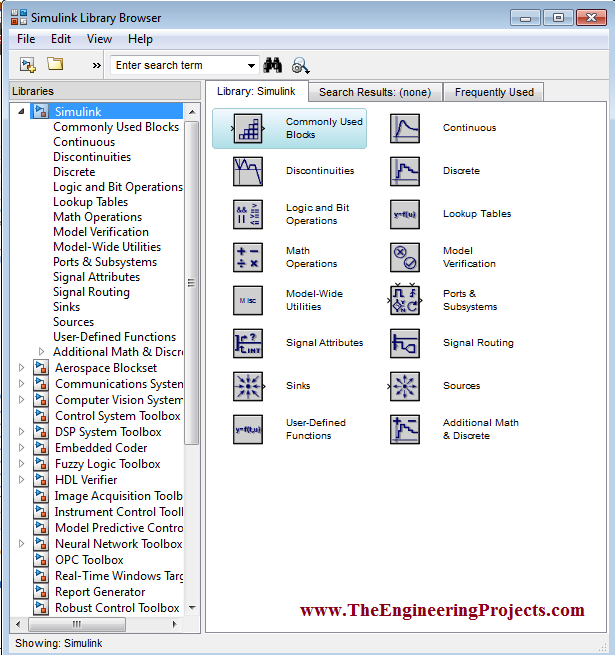Click the horizontal scrollbar thumb in Libraries
The image size is (615, 655).
click(x=77, y=625)
